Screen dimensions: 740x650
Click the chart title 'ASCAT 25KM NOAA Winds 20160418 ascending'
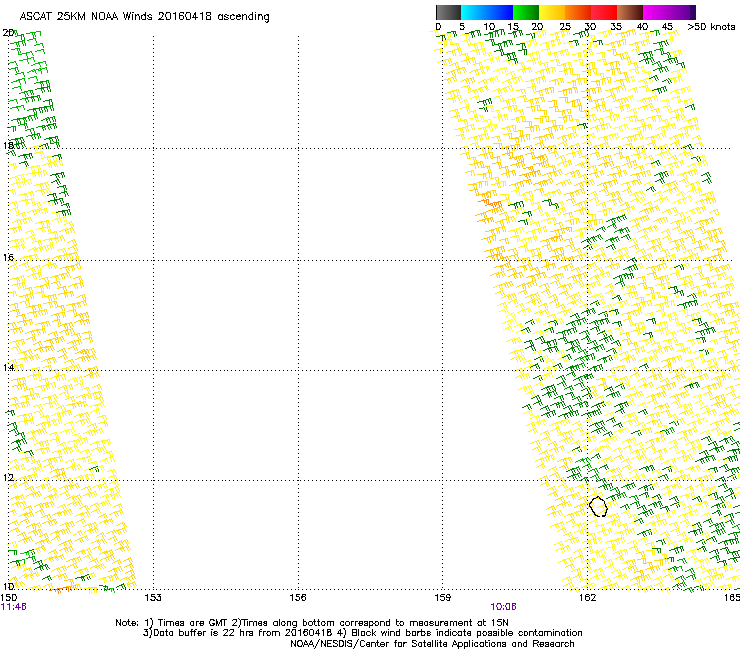(144, 17)
